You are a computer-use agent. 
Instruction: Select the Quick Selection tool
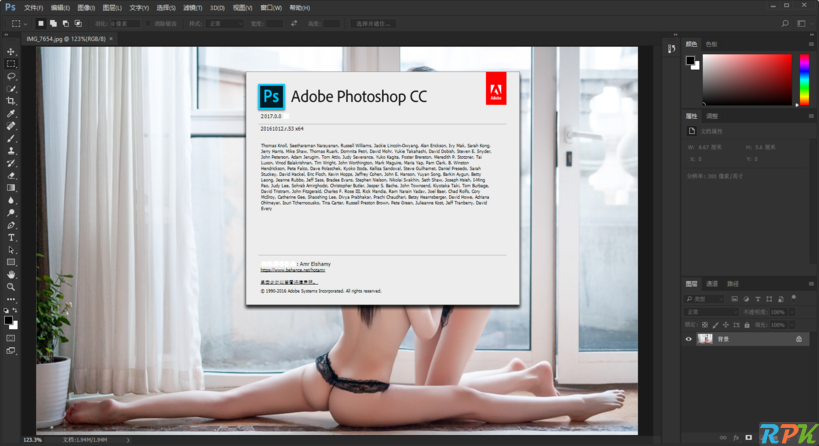(11, 89)
